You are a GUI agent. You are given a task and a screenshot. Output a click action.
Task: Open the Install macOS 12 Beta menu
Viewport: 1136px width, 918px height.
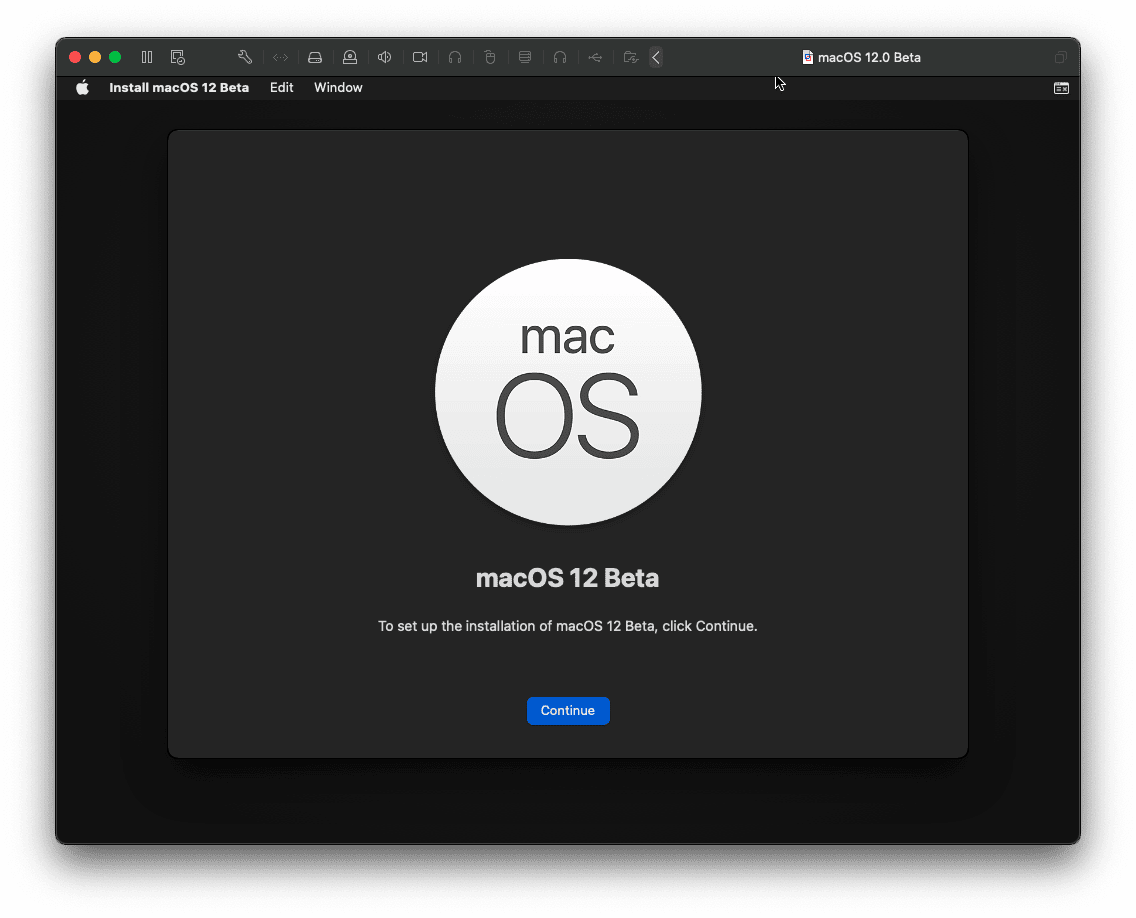click(x=179, y=88)
